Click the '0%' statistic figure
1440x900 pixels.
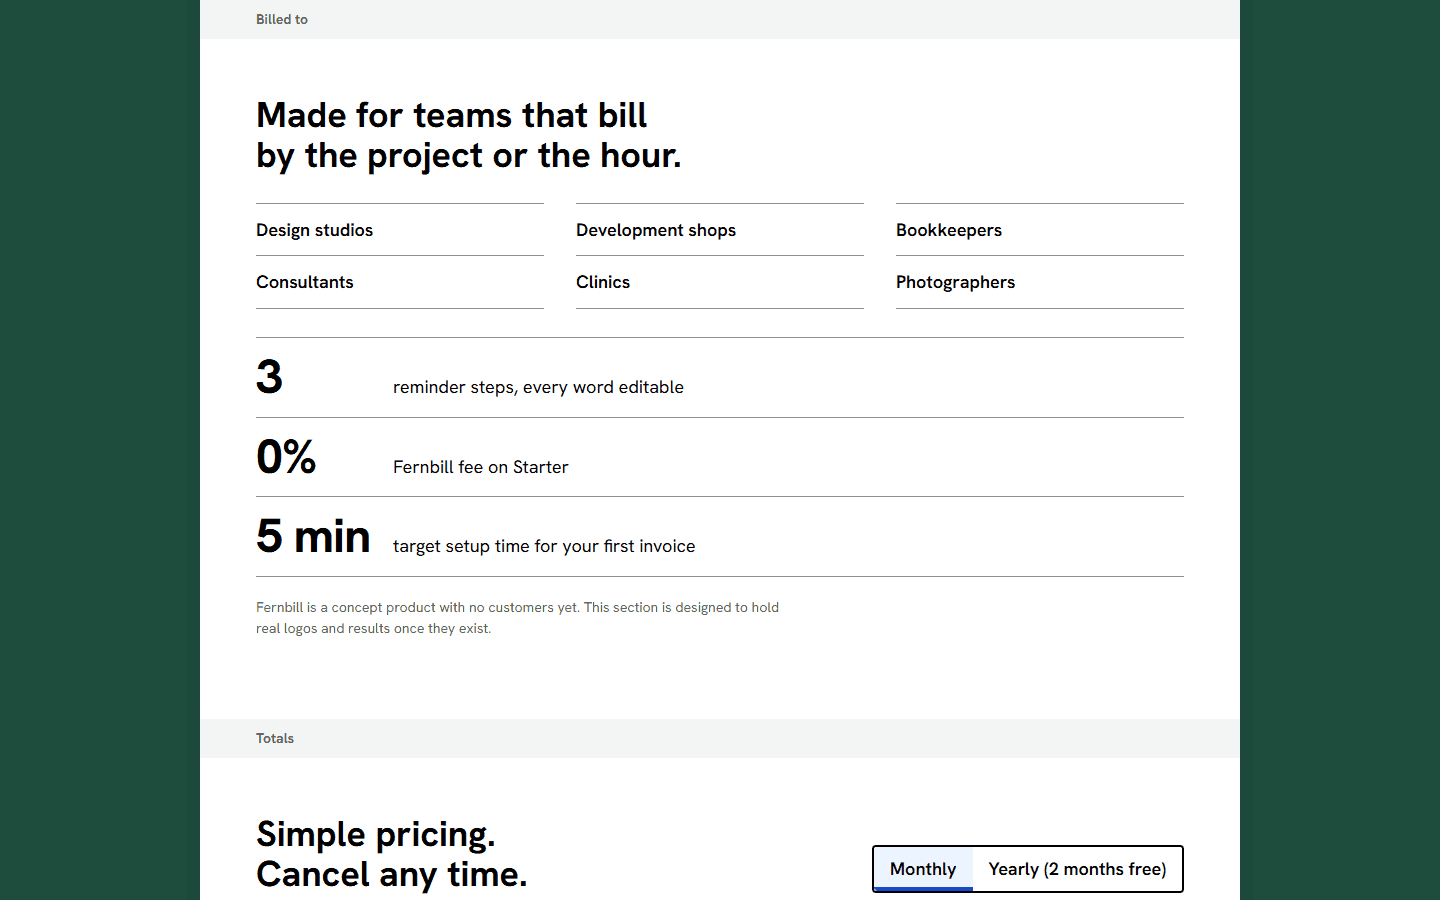point(286,457)
